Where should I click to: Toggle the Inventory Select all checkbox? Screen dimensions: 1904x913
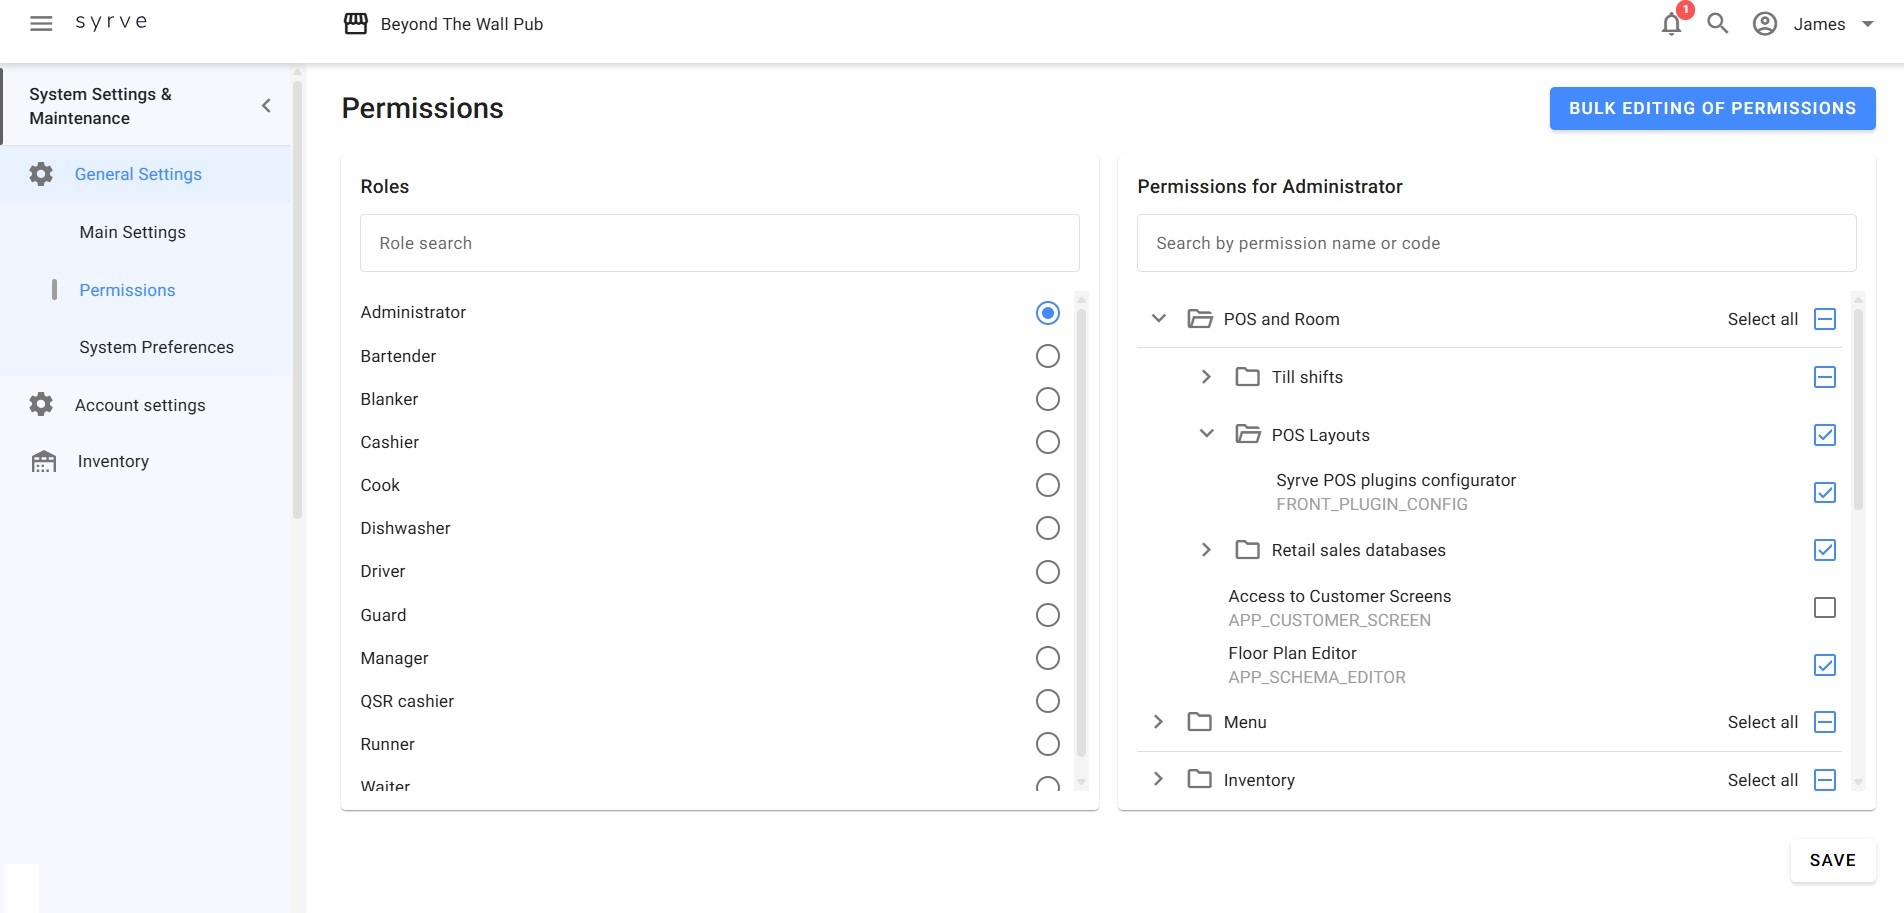coord(1824,780)
